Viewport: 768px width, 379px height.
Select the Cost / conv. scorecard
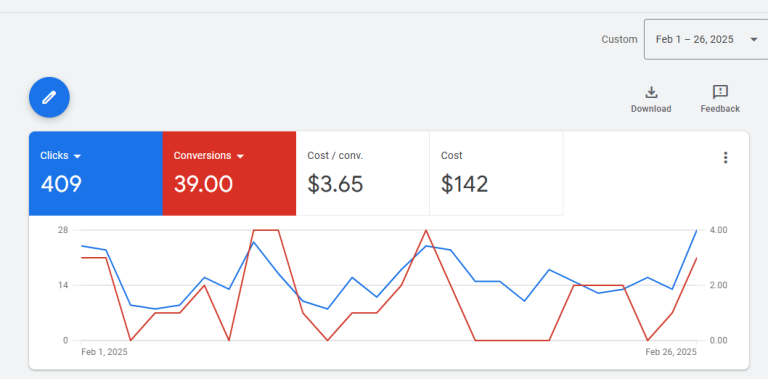(x=363, y=173)
